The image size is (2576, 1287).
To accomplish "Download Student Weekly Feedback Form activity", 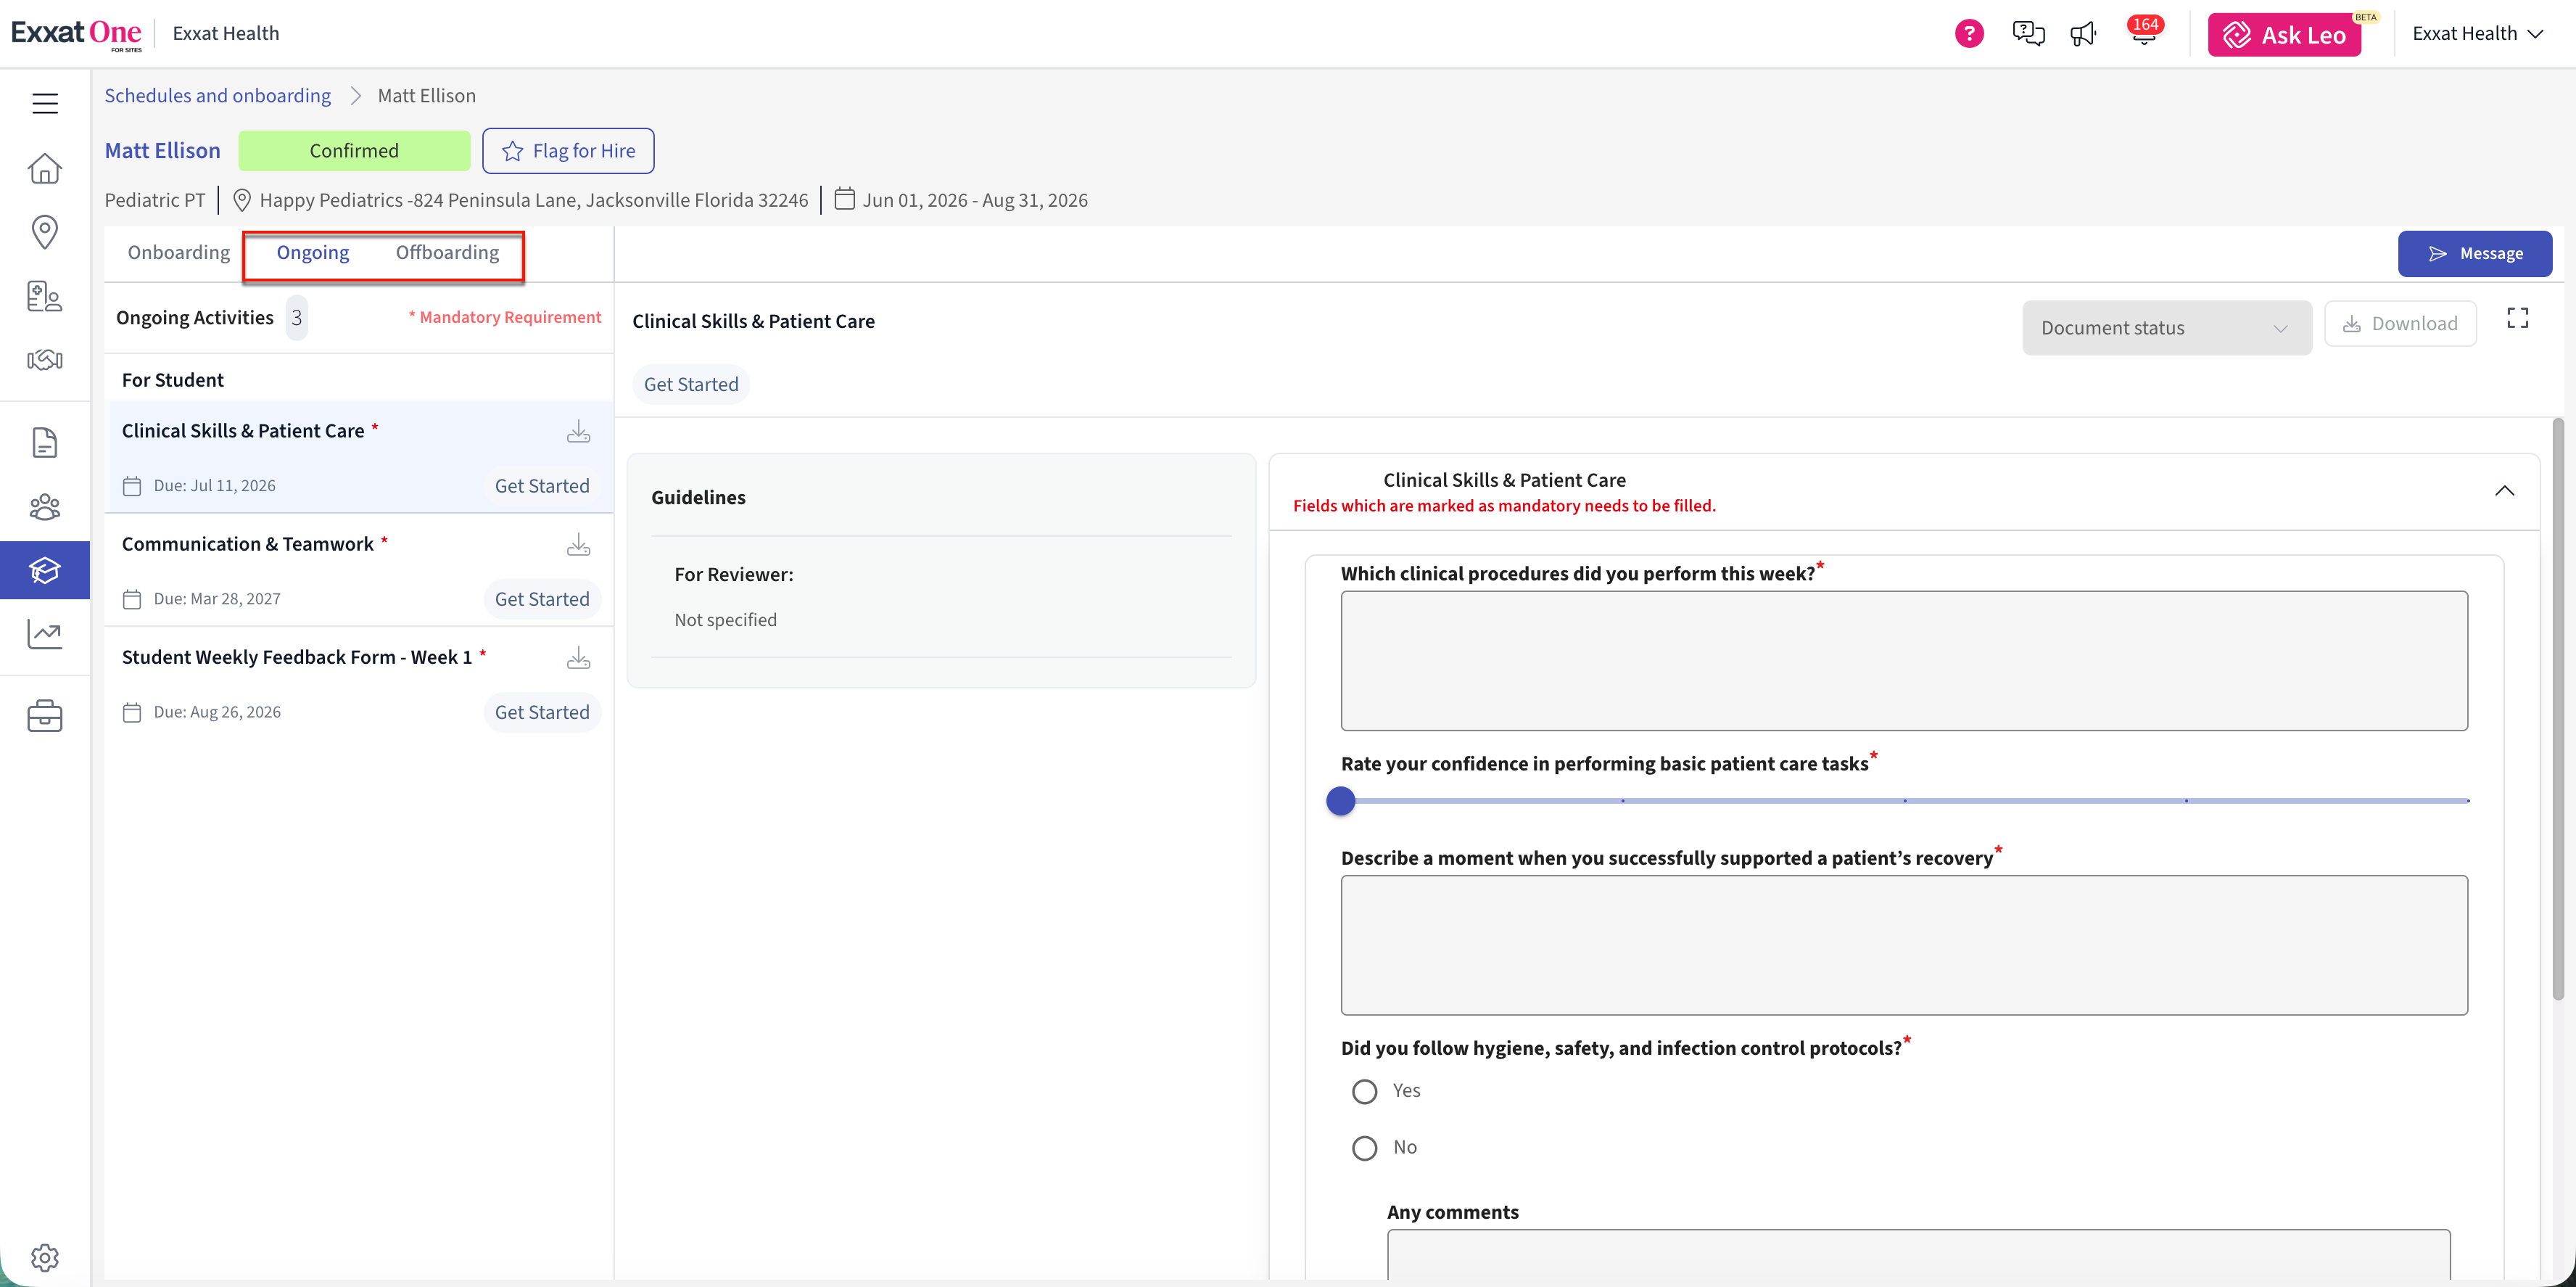I will pyautogui.click(x=578, y=658).
